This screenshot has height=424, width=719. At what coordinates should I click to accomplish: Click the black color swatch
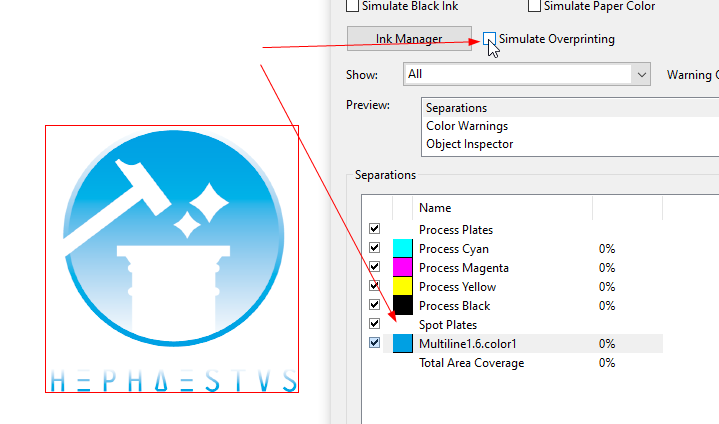[403, 305]
